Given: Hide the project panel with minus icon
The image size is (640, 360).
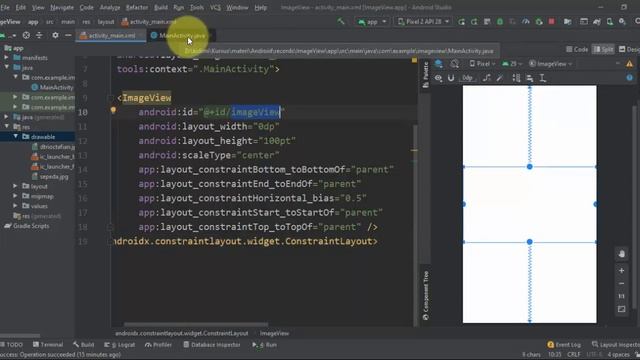Looking at the screenshot, I should (68, 36).
